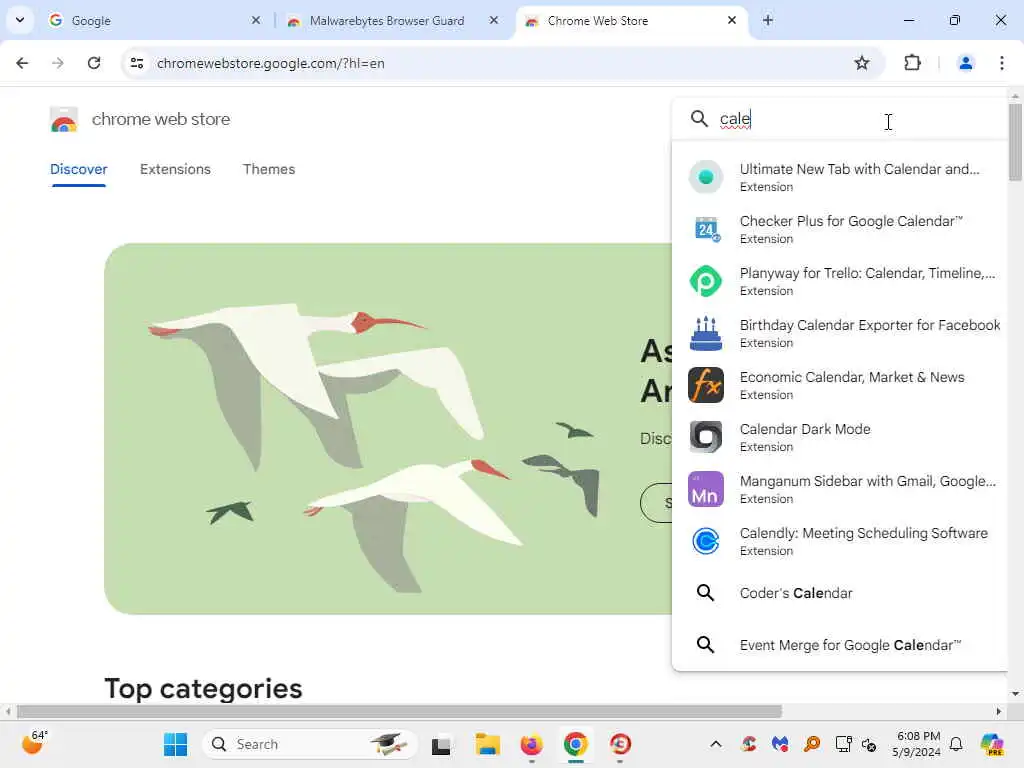Open the Extensions tab in store
The height and width of the screenshot is (768, 1024).
coord(175,169)
